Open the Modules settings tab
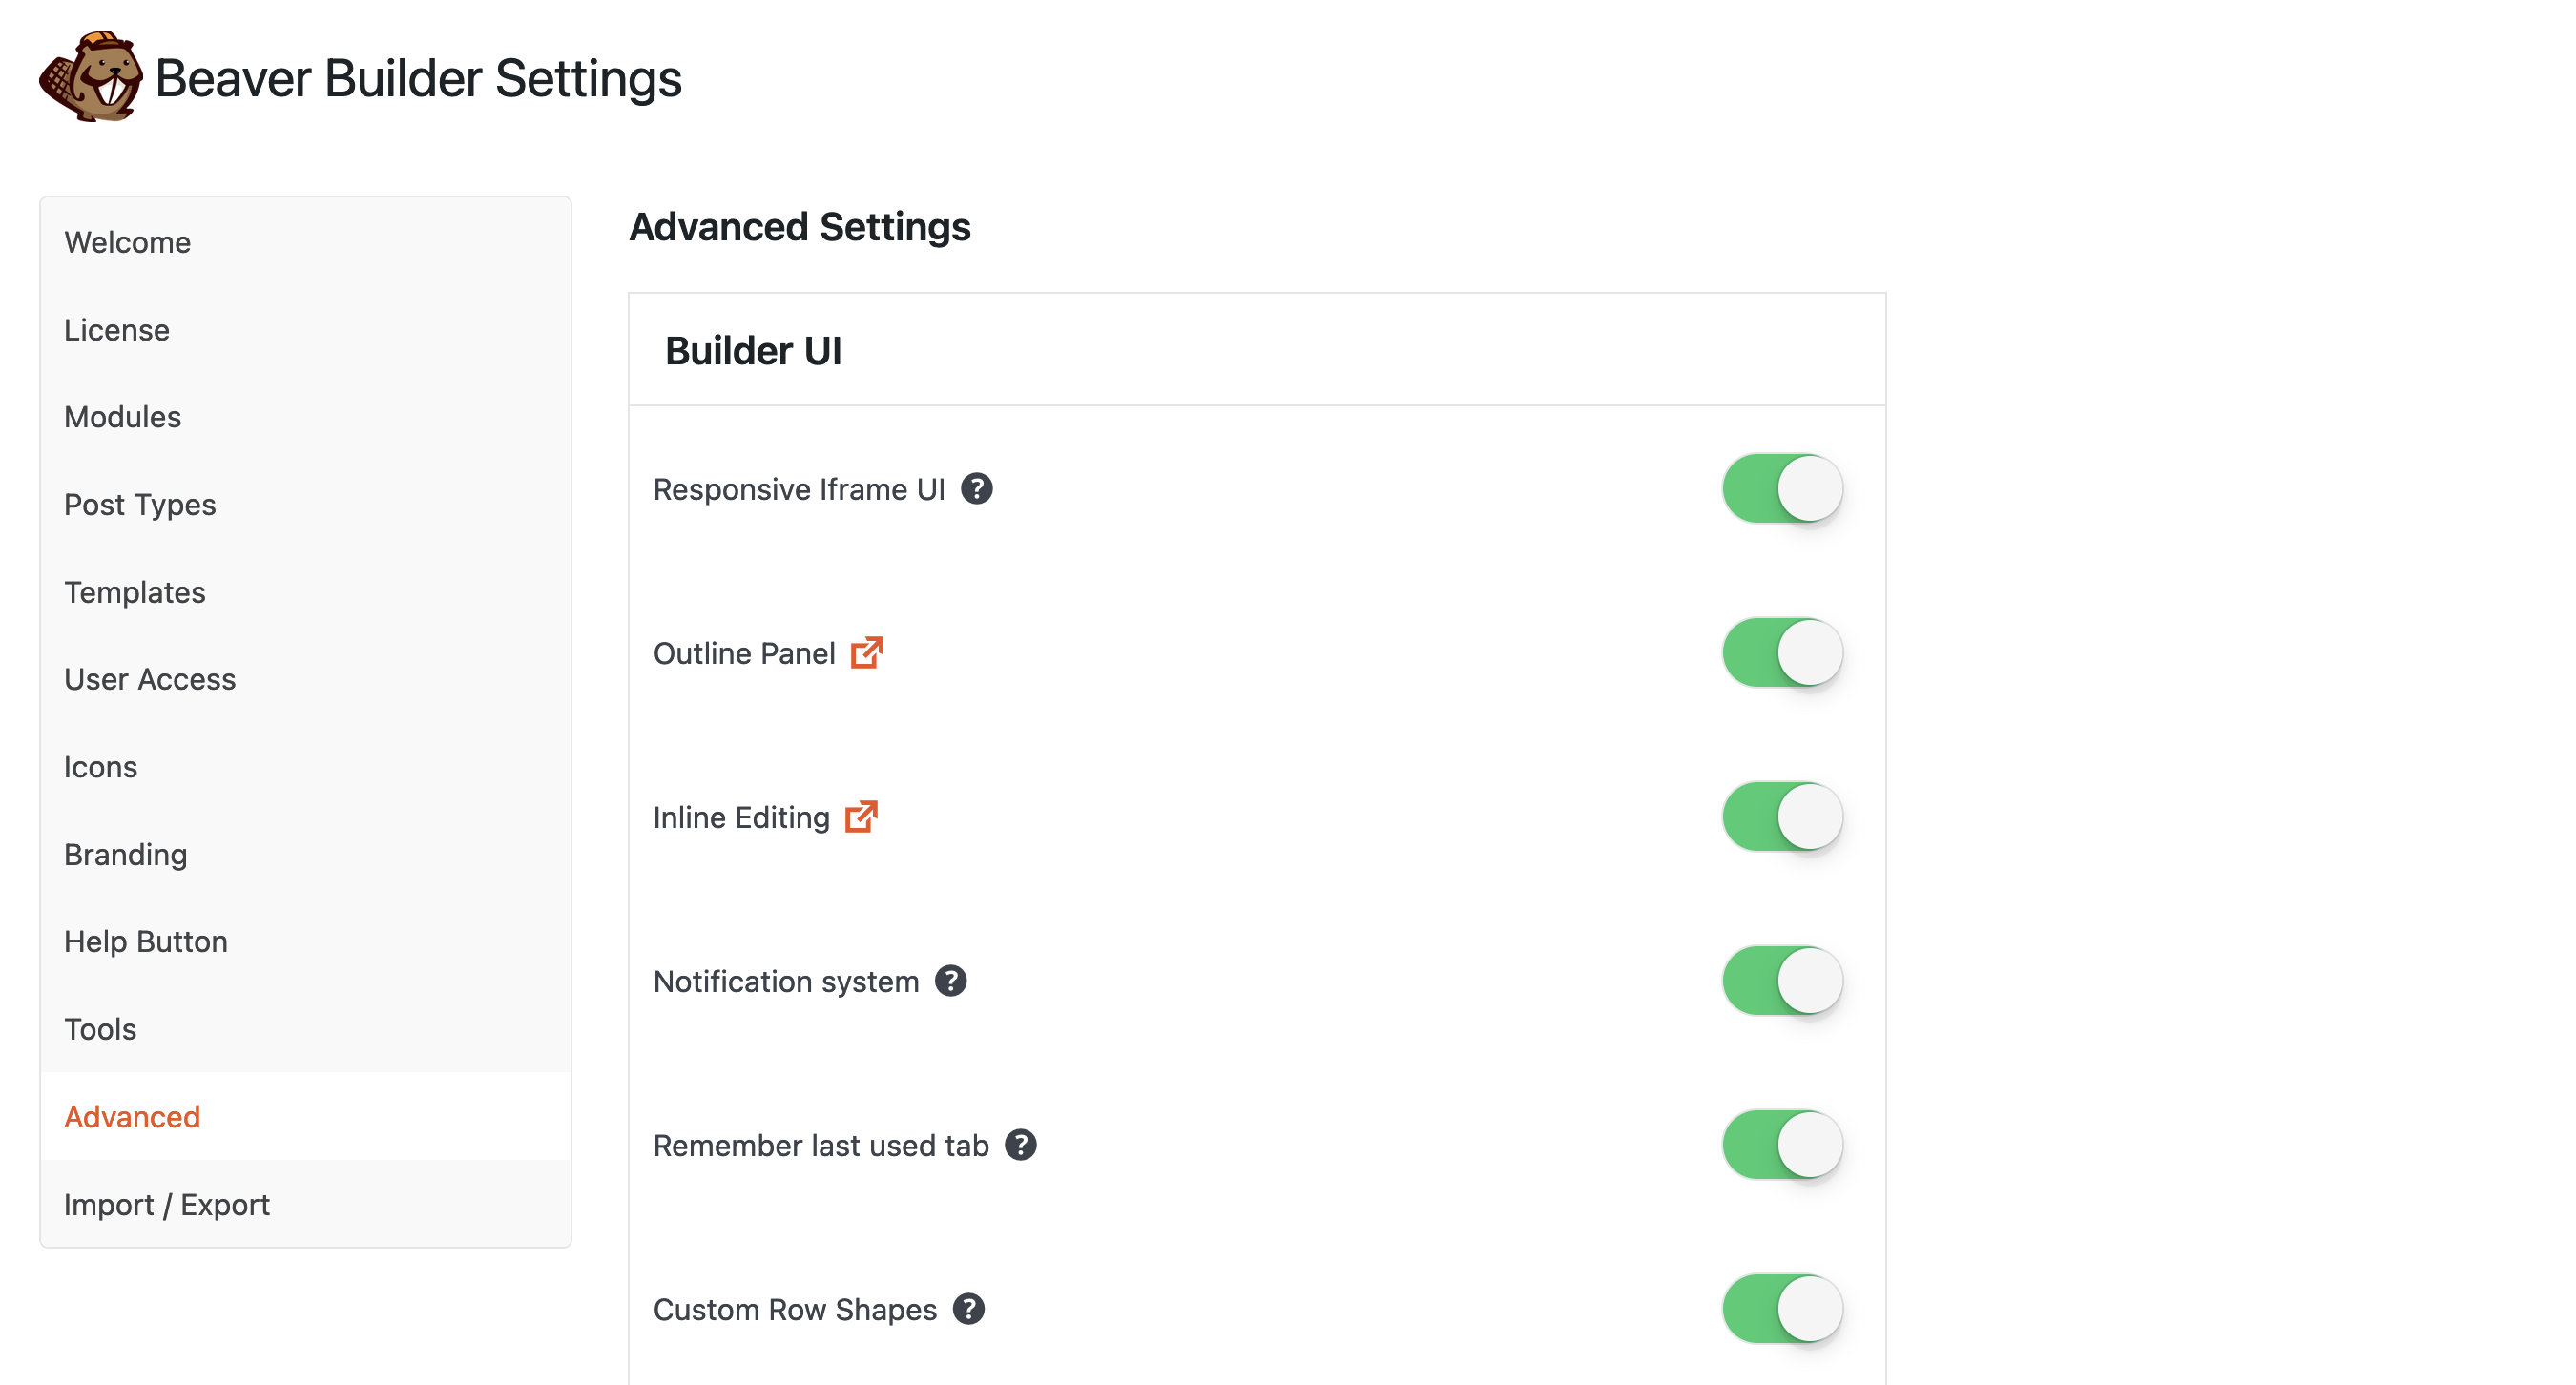Image resolution: width=2576 pixels, height=1385 pixels. click(122, 417)
